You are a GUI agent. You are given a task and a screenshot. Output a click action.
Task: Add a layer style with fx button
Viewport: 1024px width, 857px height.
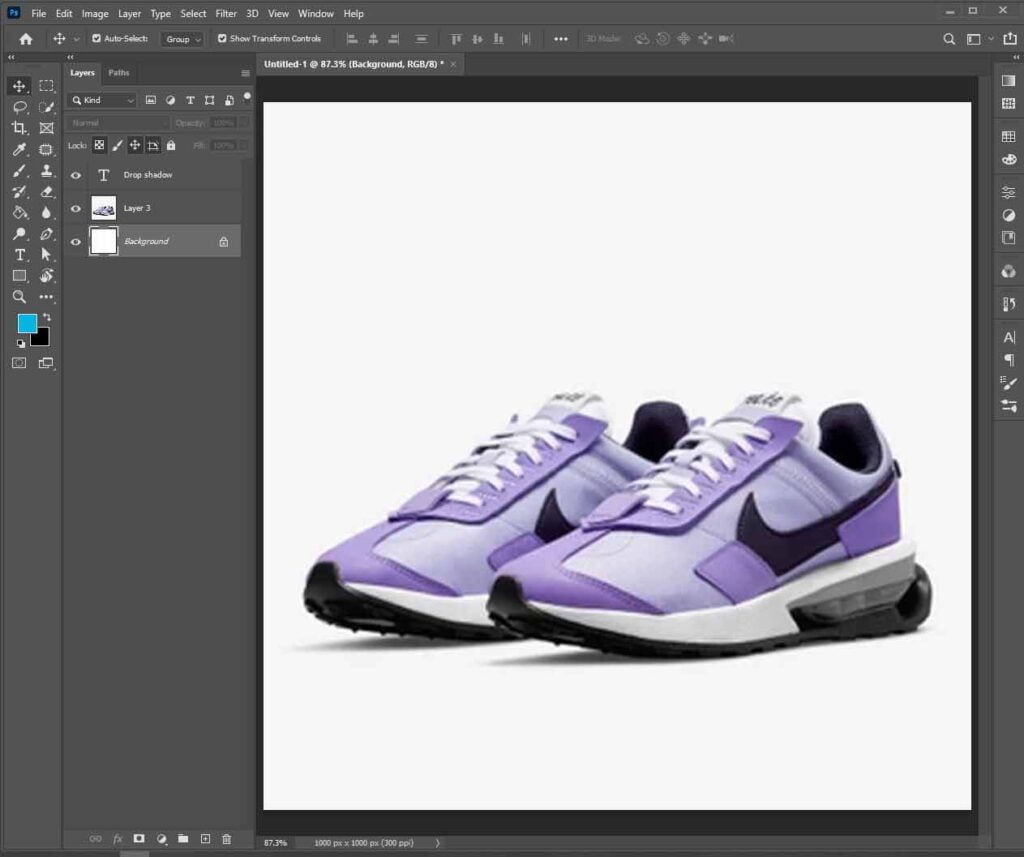click(118, 839)
